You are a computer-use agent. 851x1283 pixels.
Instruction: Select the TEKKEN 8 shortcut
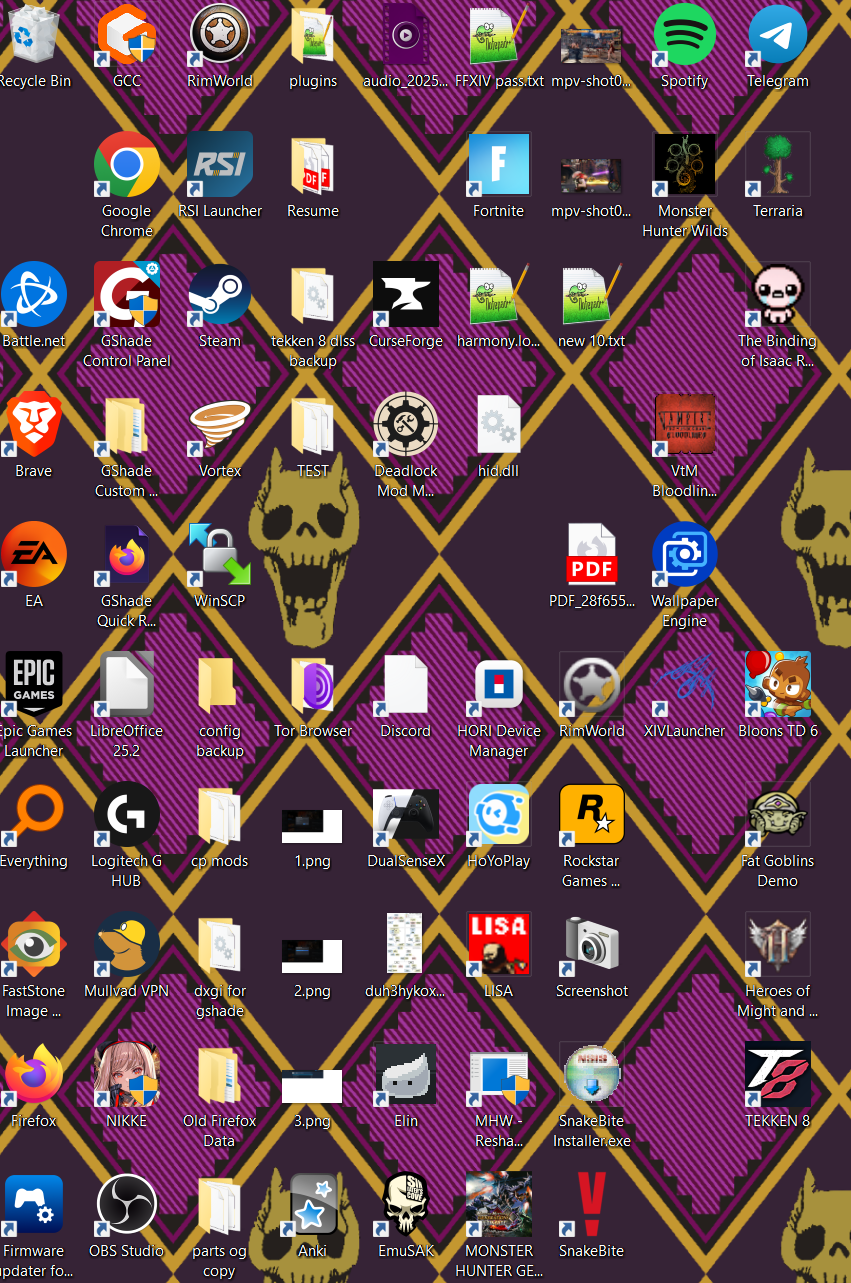tap(778, 1075)
